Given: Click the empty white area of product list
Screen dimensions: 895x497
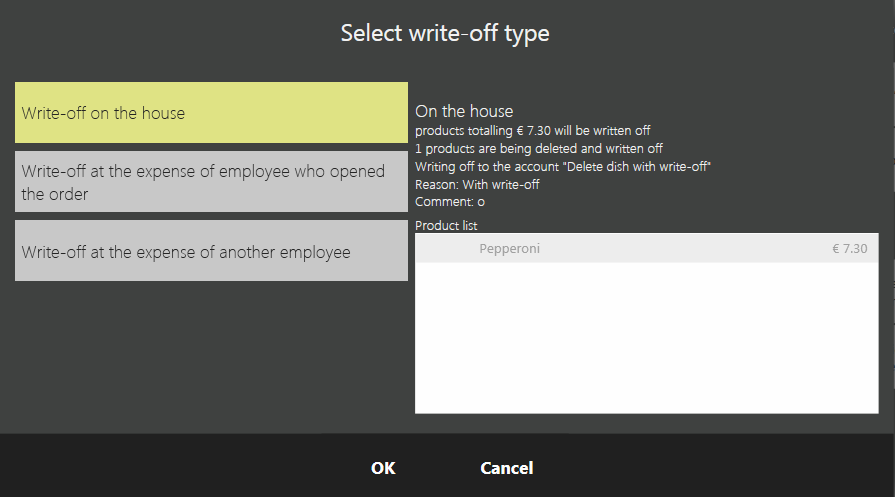Looking at the screenshot, I should click(x=646, y=340).
